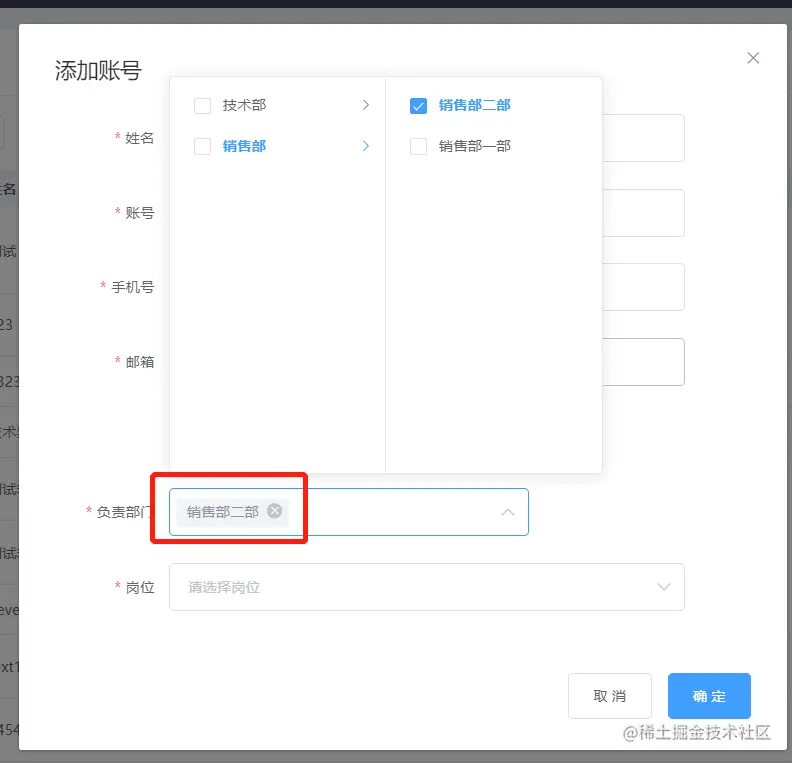Expand 销售部 with its right arrow
Screen dimensions: 792x763
[366, 146]
